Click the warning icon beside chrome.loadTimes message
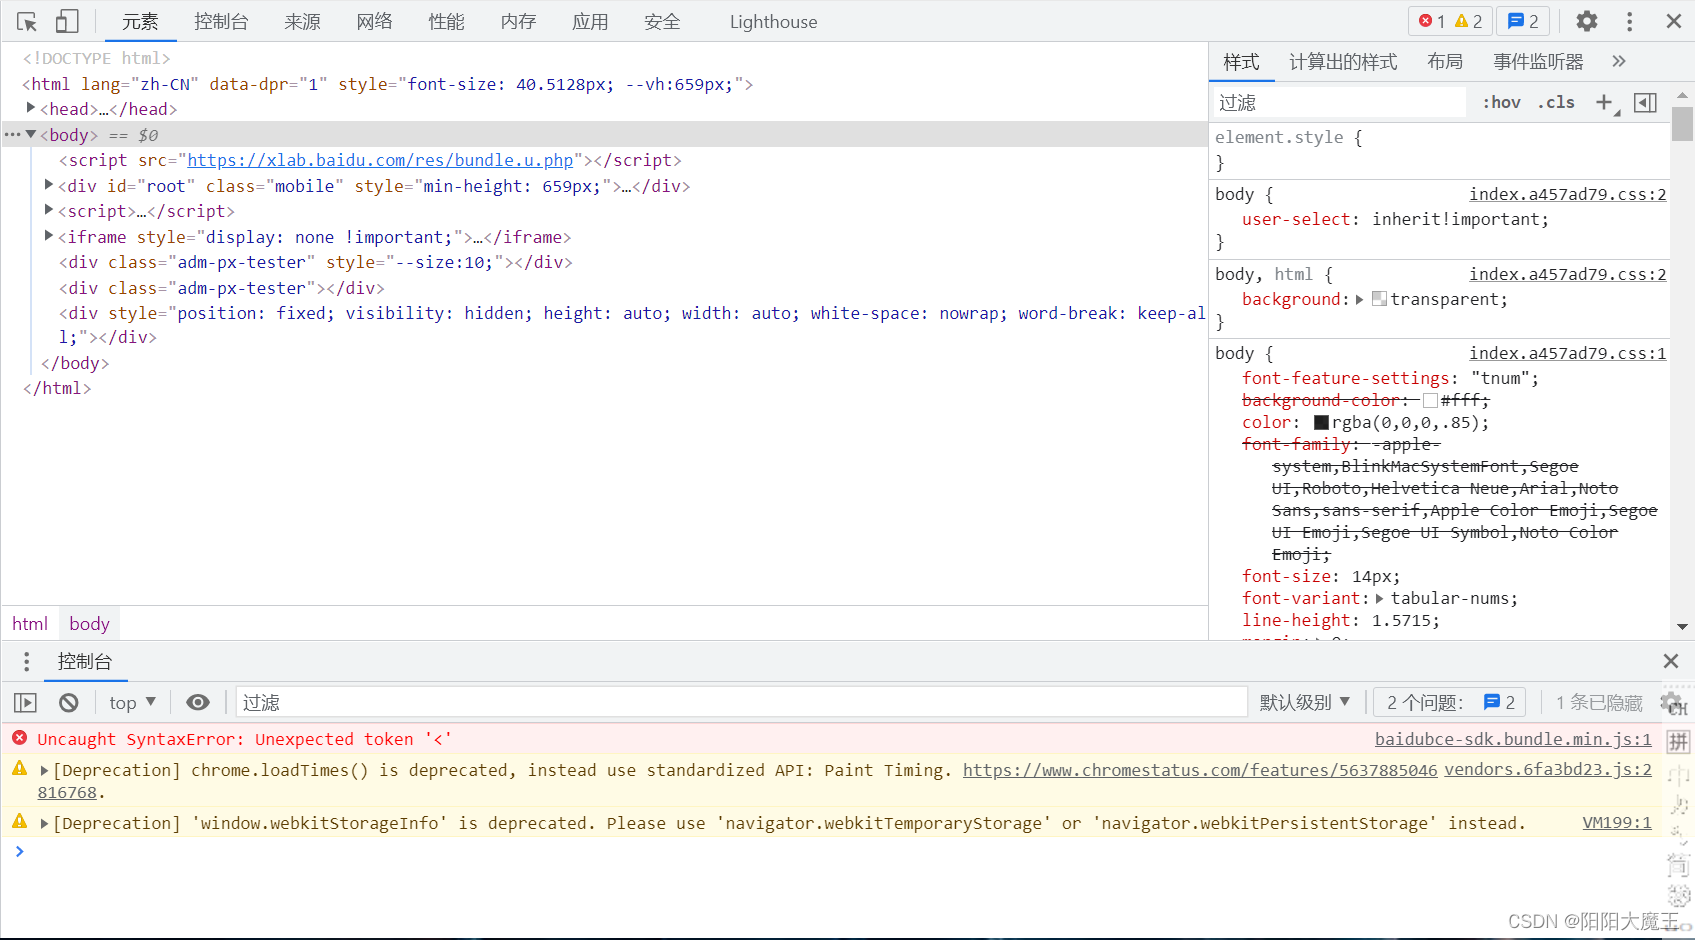The height and width of the screenshot is (940, 1695). click(19, 768)
